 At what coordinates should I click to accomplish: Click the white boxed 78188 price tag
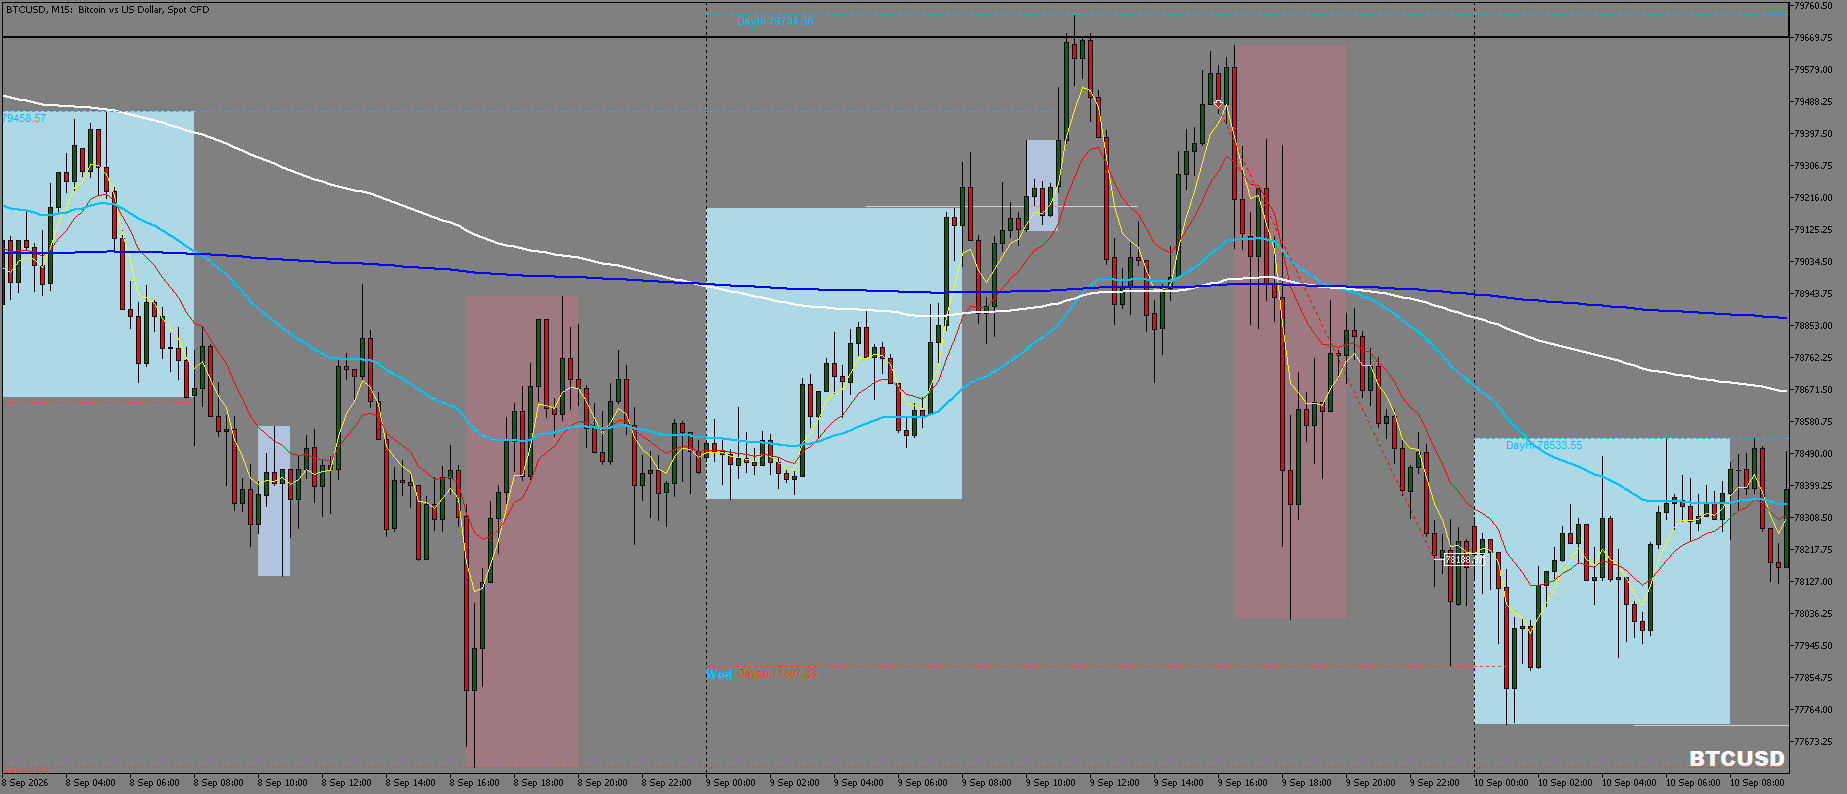(x=1465, y=560)
